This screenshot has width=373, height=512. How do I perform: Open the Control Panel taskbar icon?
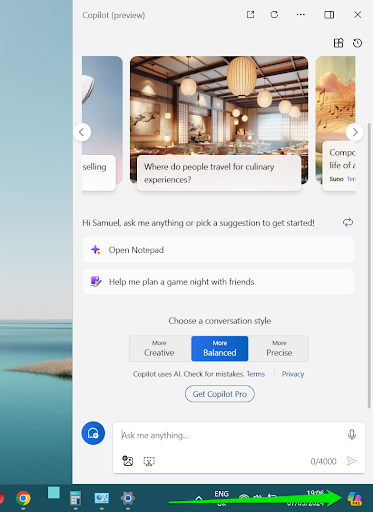pyautogui.click(x=102, y=499)
